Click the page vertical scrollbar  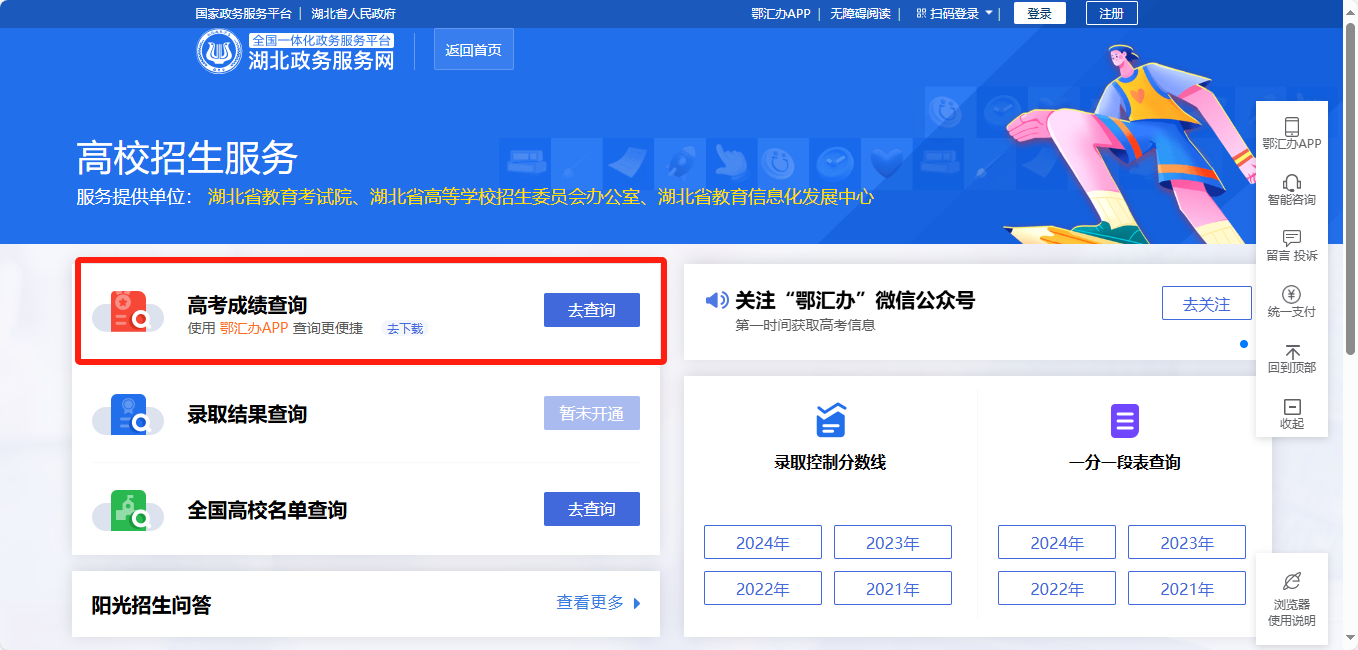[x=1350, y=190]
